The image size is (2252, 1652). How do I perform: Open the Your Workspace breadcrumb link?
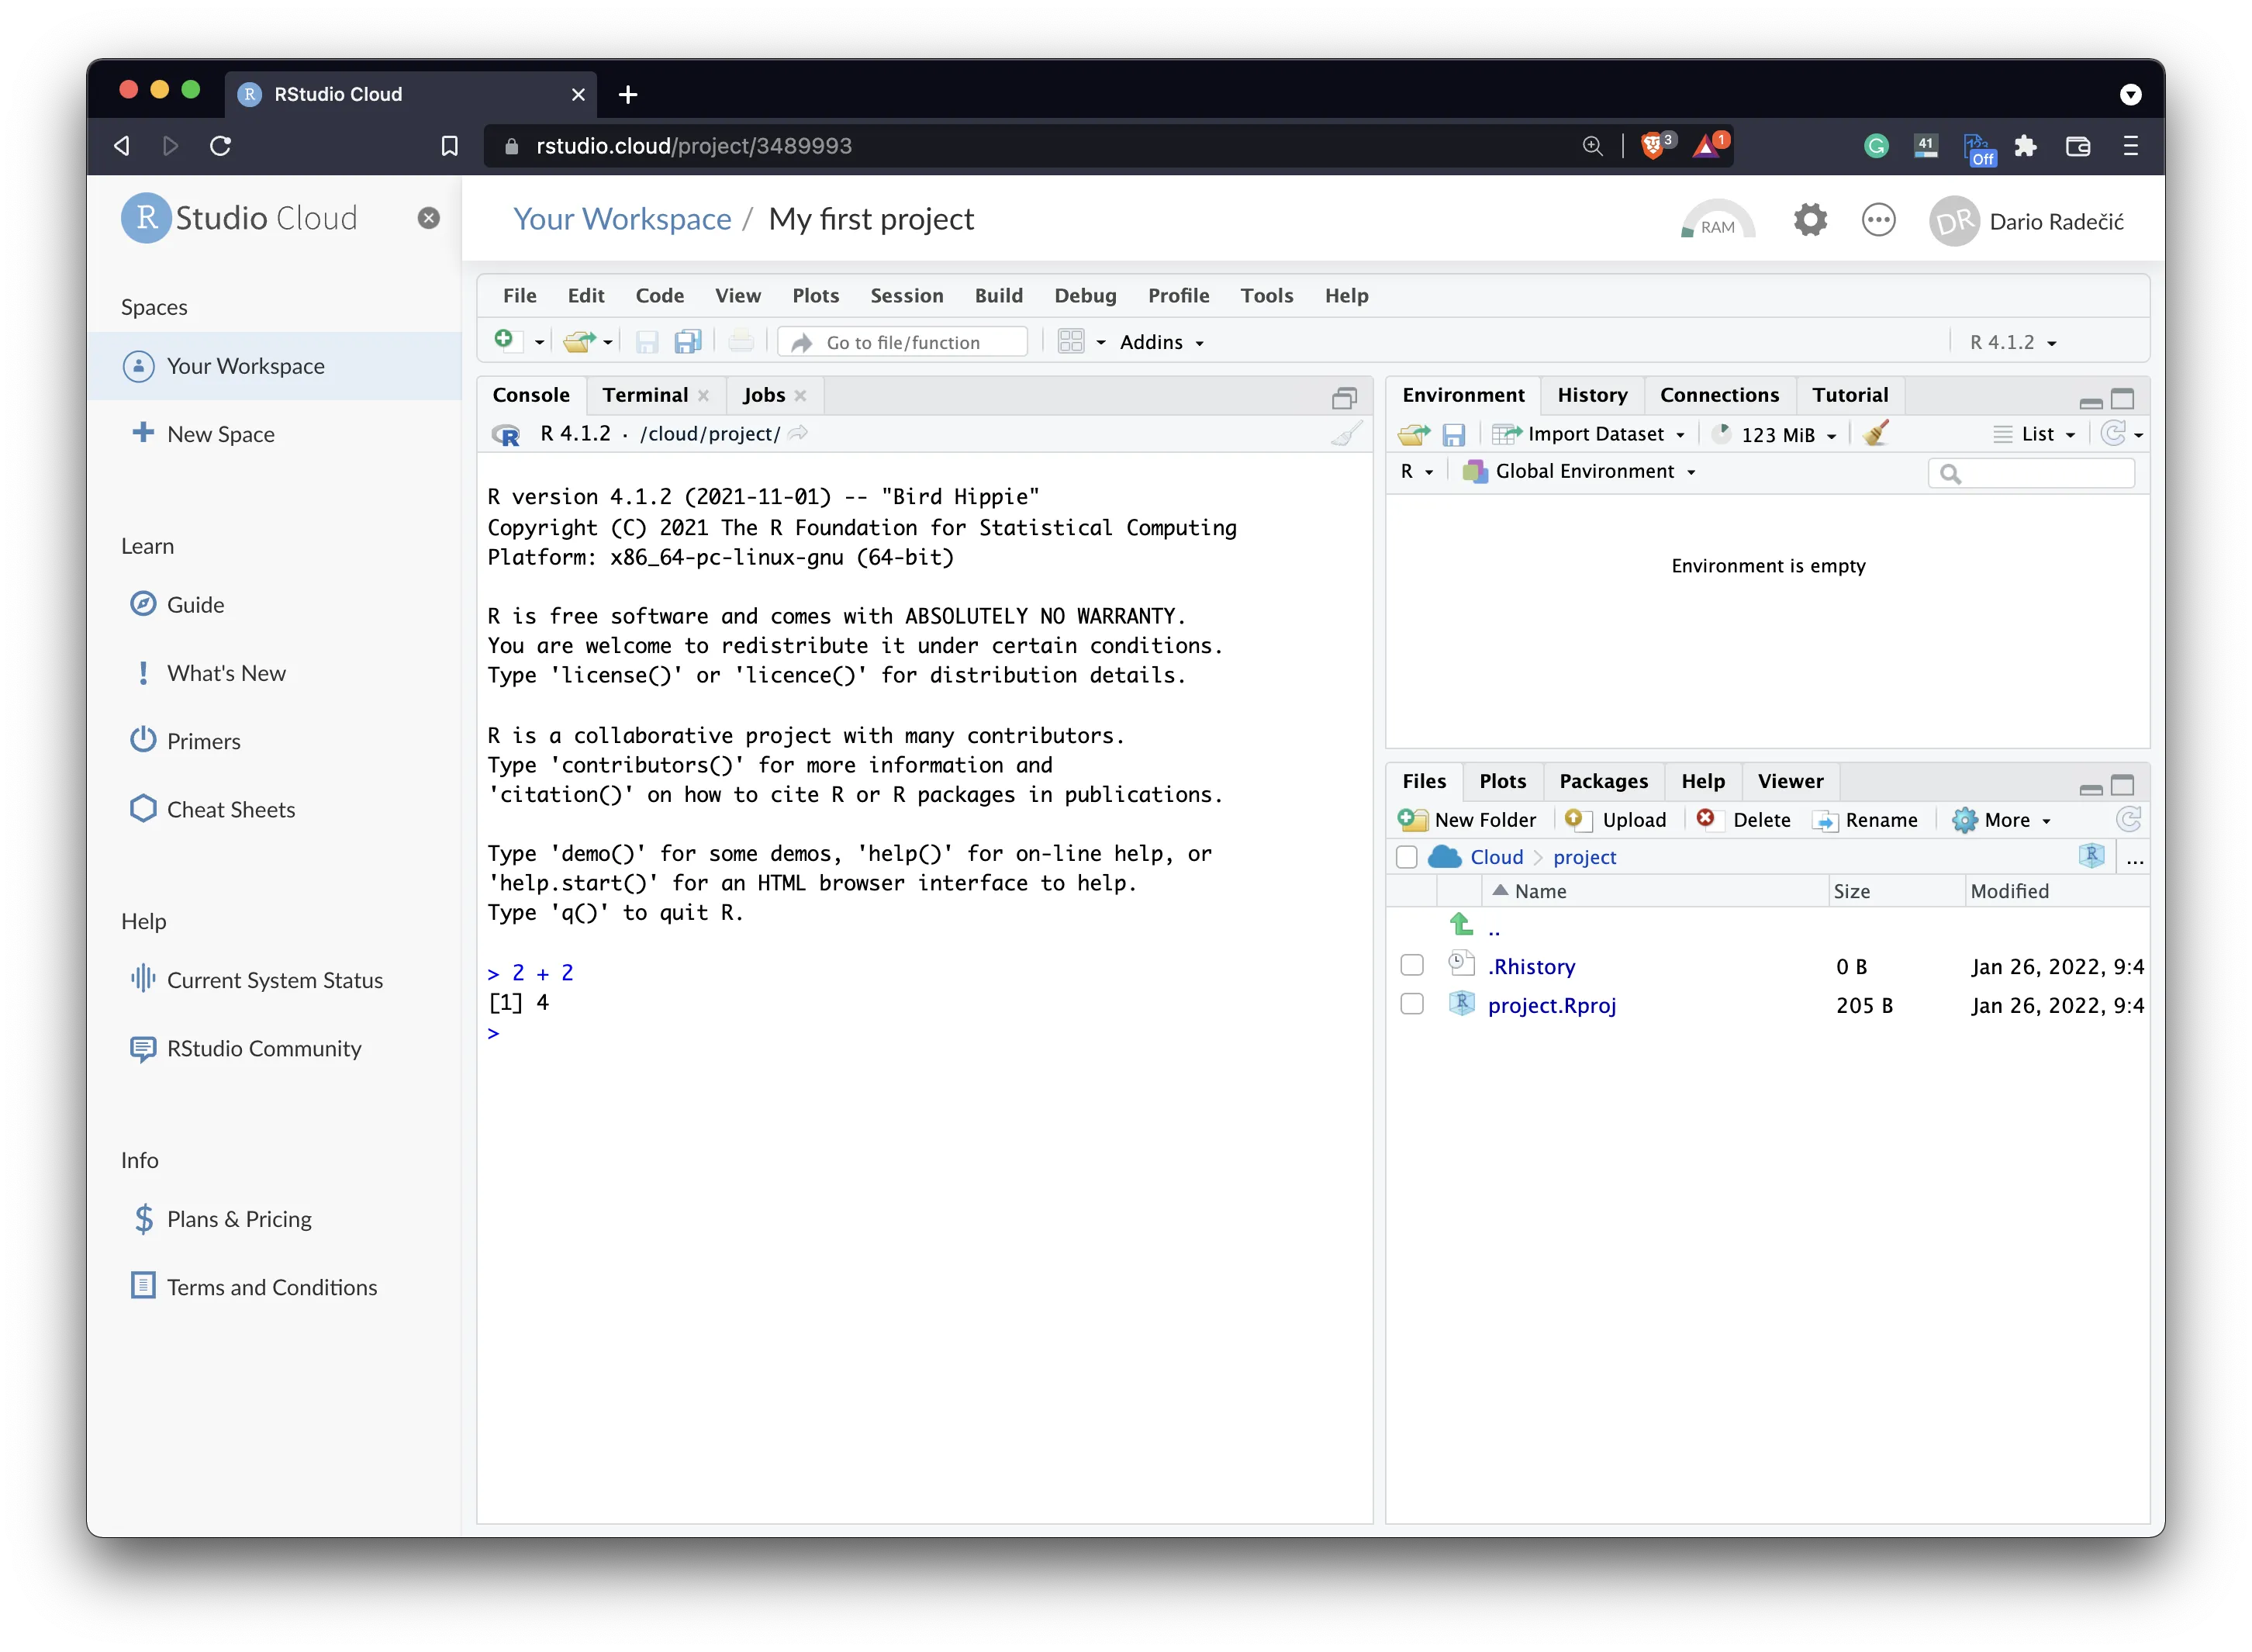coord(622,219)
